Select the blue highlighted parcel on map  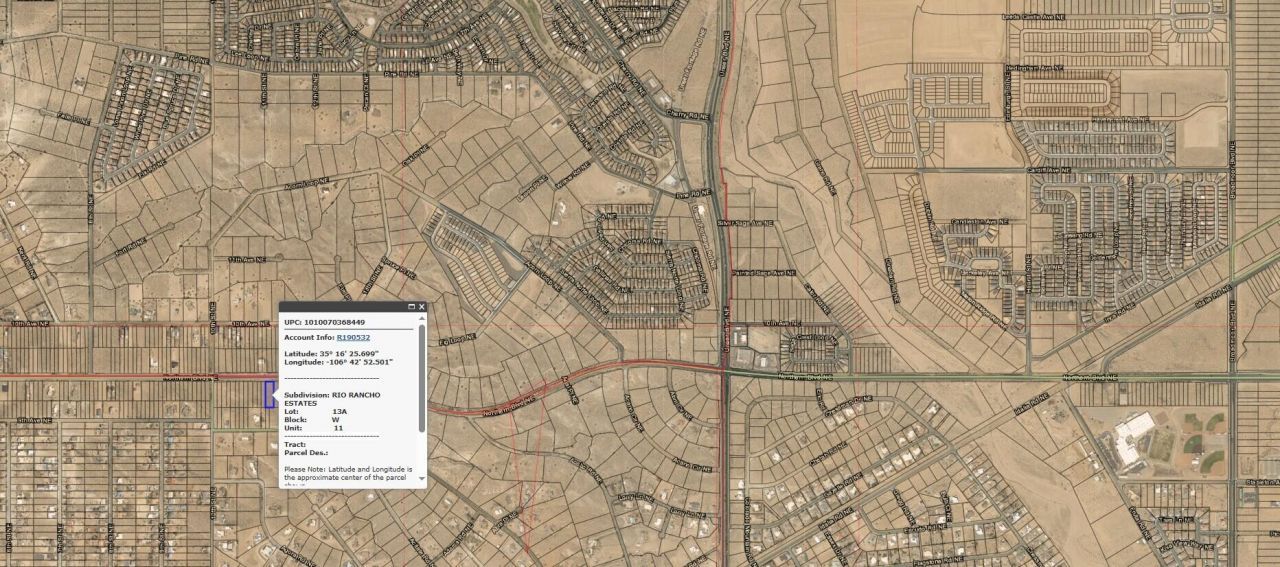[269, 394]
